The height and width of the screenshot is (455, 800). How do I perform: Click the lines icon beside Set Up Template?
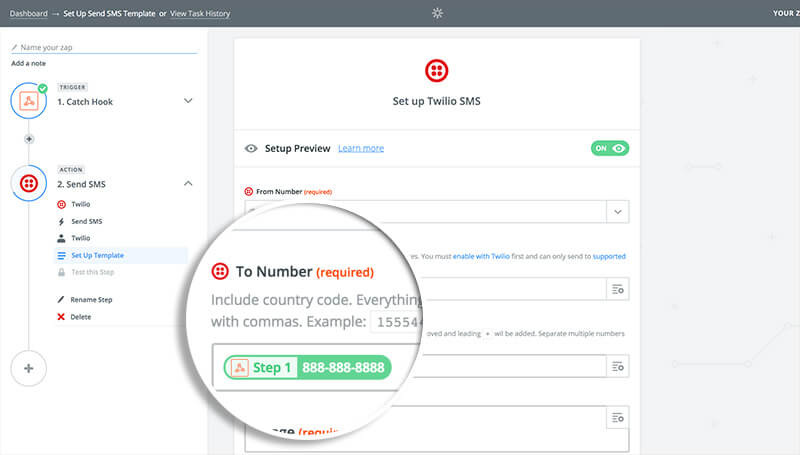pos(61,255)
